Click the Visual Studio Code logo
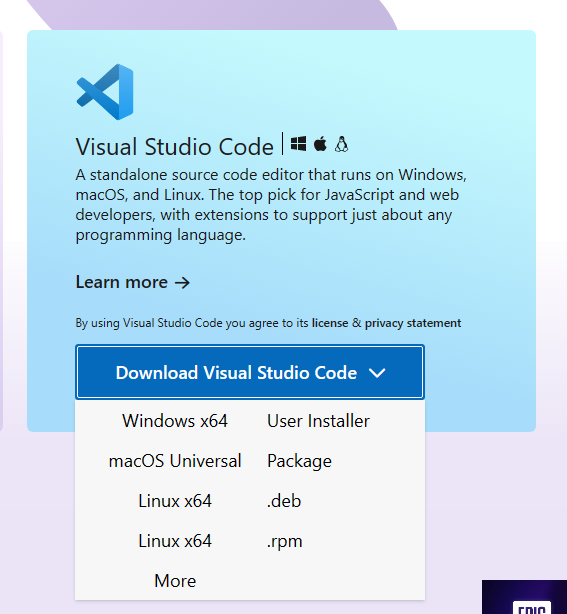 [x=105, y=92]
